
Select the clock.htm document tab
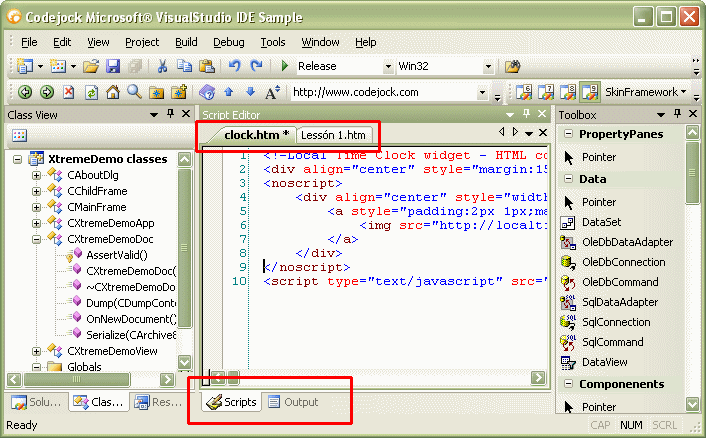point(256,135)
